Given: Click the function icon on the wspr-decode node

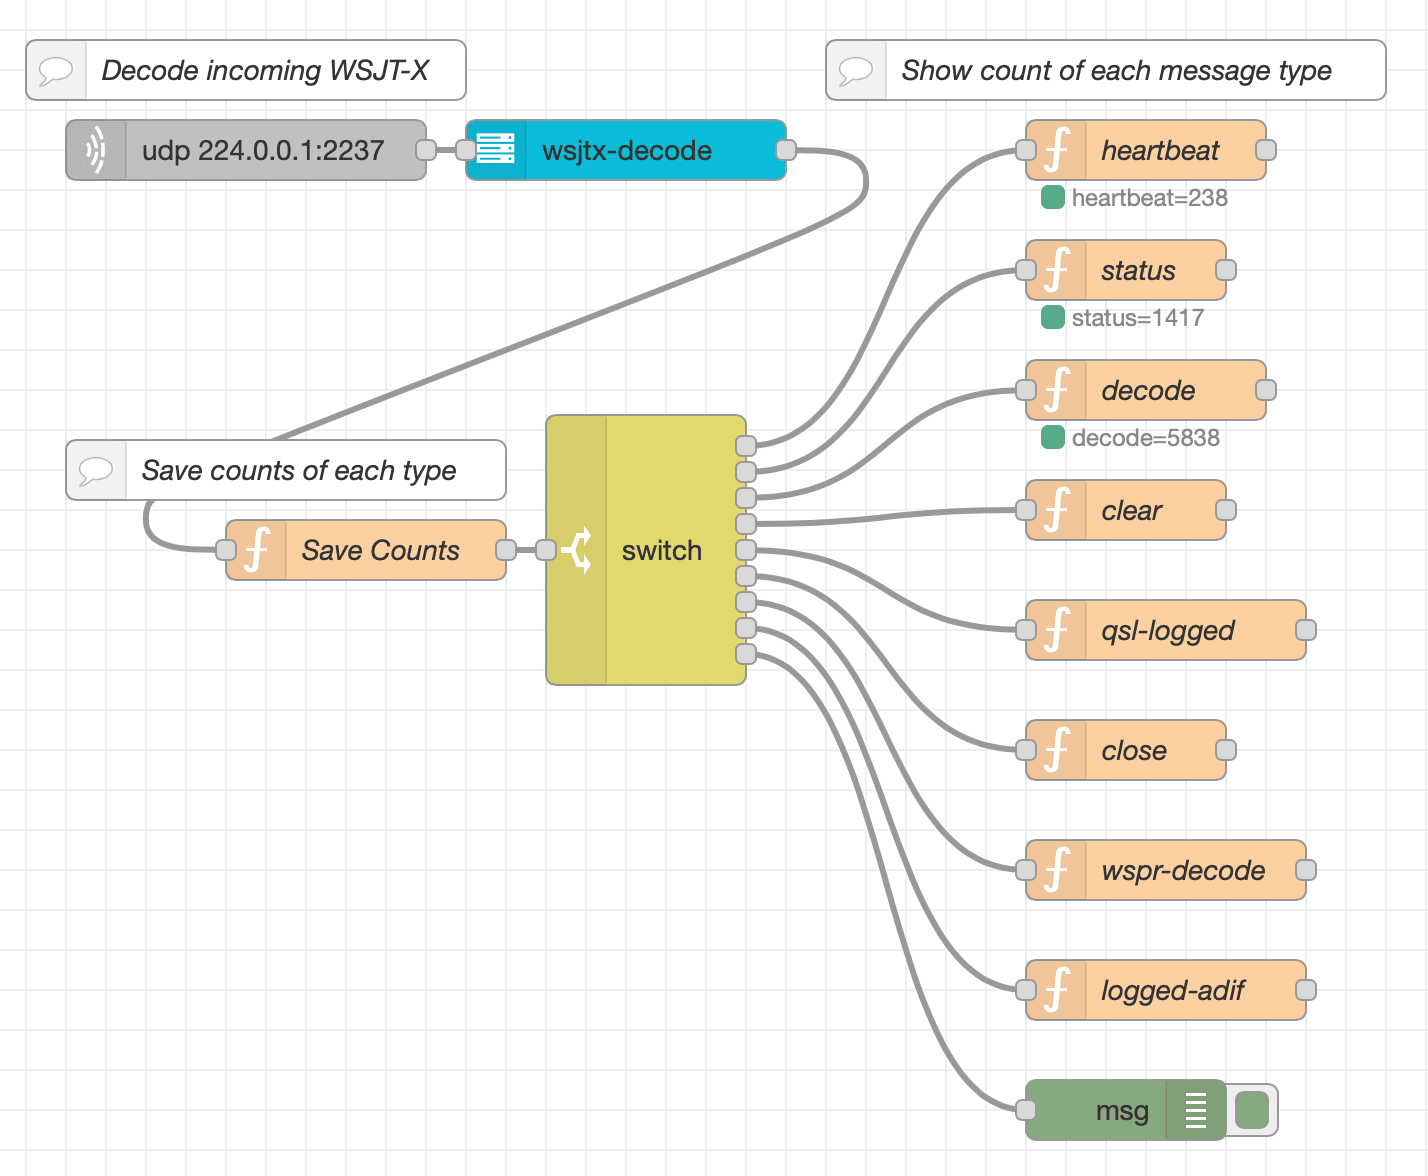Looking at the screenshot, I should tap(1055, 870).
